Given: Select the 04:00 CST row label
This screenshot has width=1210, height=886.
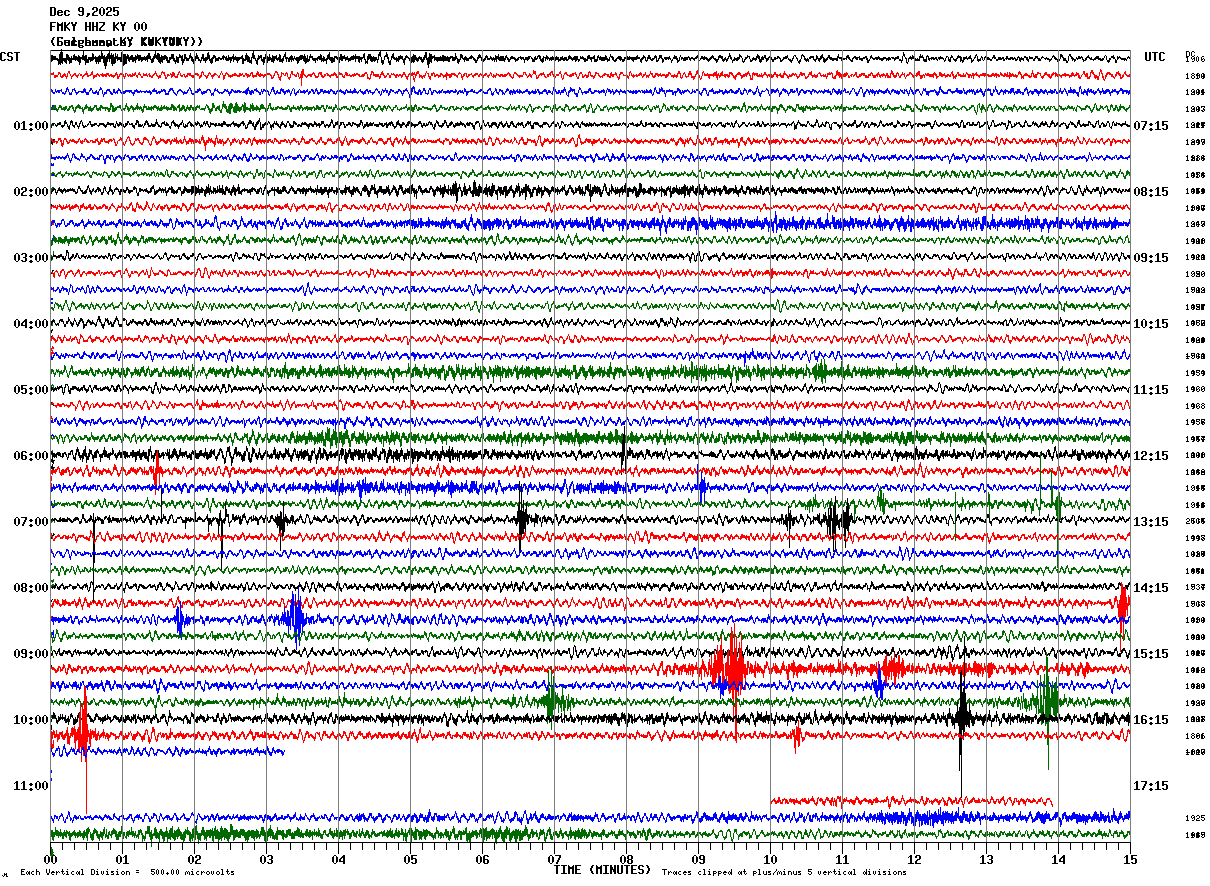Looking at the screenshot, I should (31, 324).
